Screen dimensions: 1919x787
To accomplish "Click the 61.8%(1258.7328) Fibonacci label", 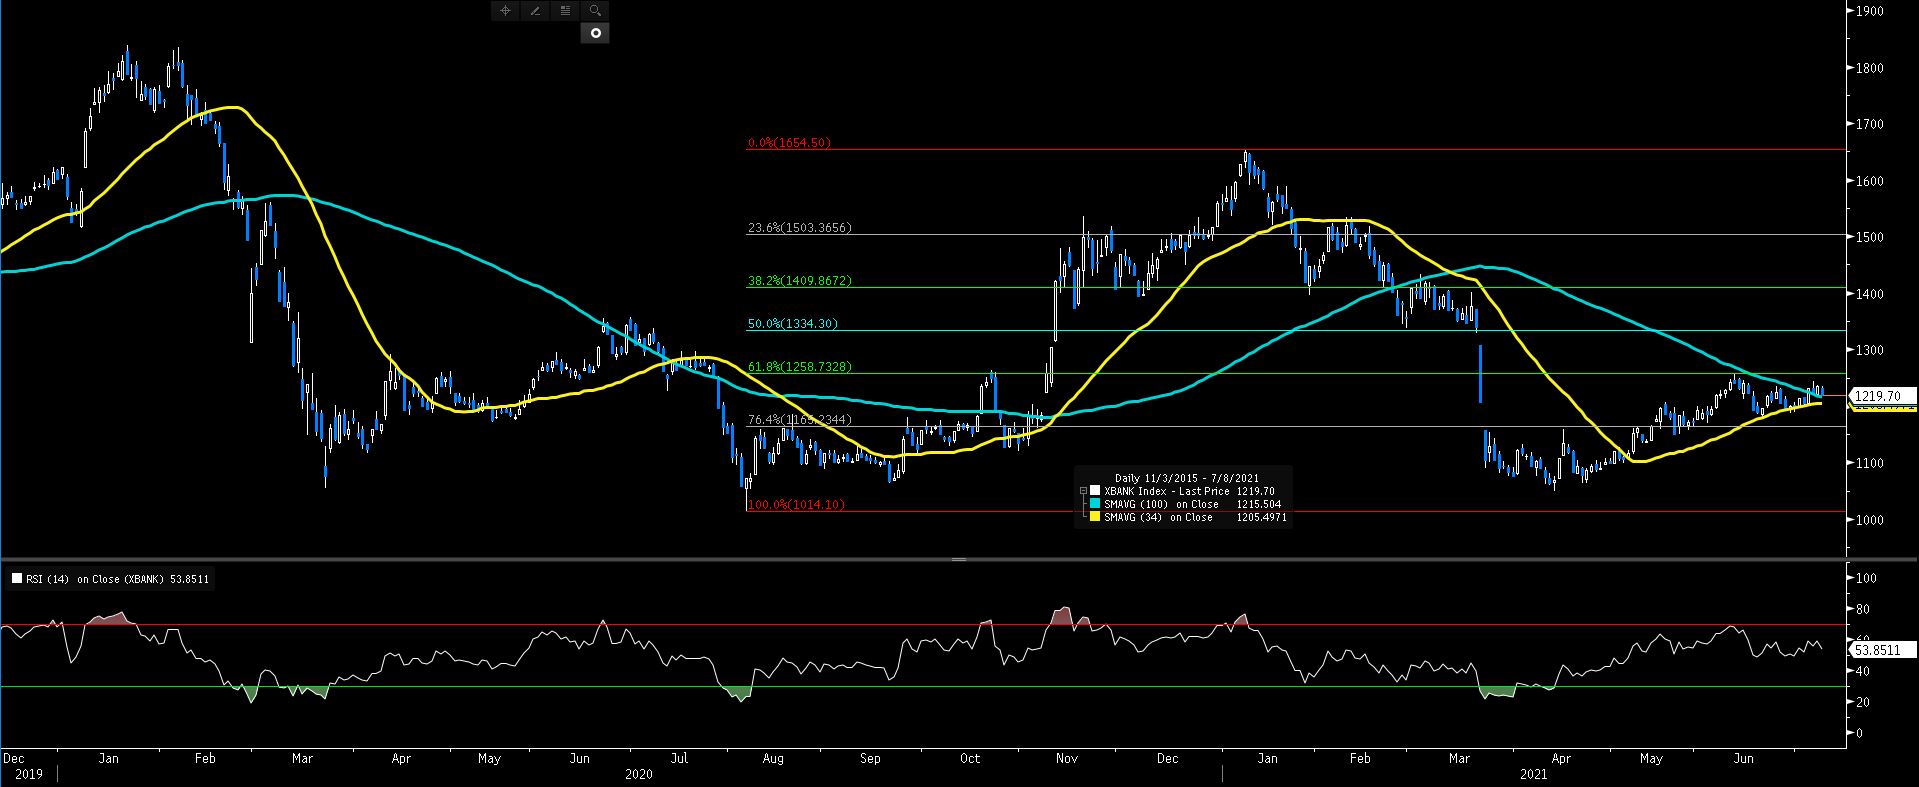I will pyautogui.click(x=800, y=367).
